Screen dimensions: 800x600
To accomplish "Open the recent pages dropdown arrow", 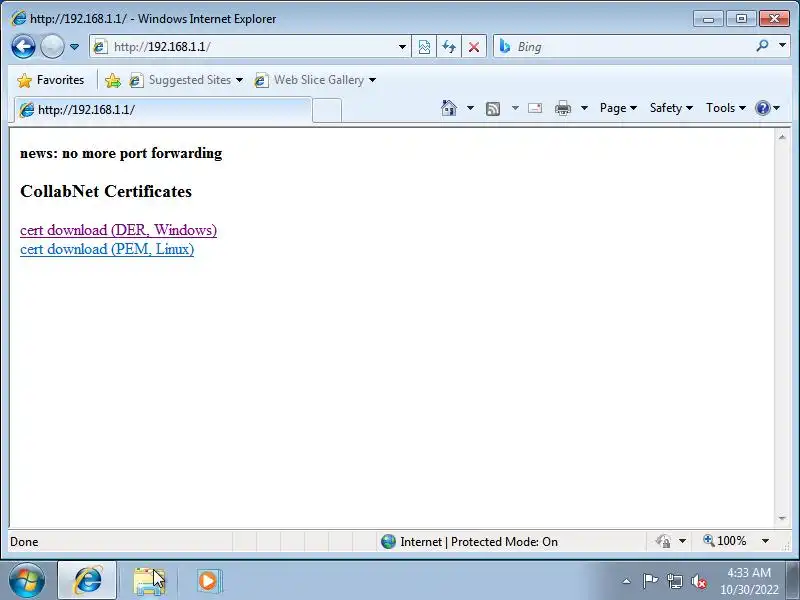I will (74, 47).
